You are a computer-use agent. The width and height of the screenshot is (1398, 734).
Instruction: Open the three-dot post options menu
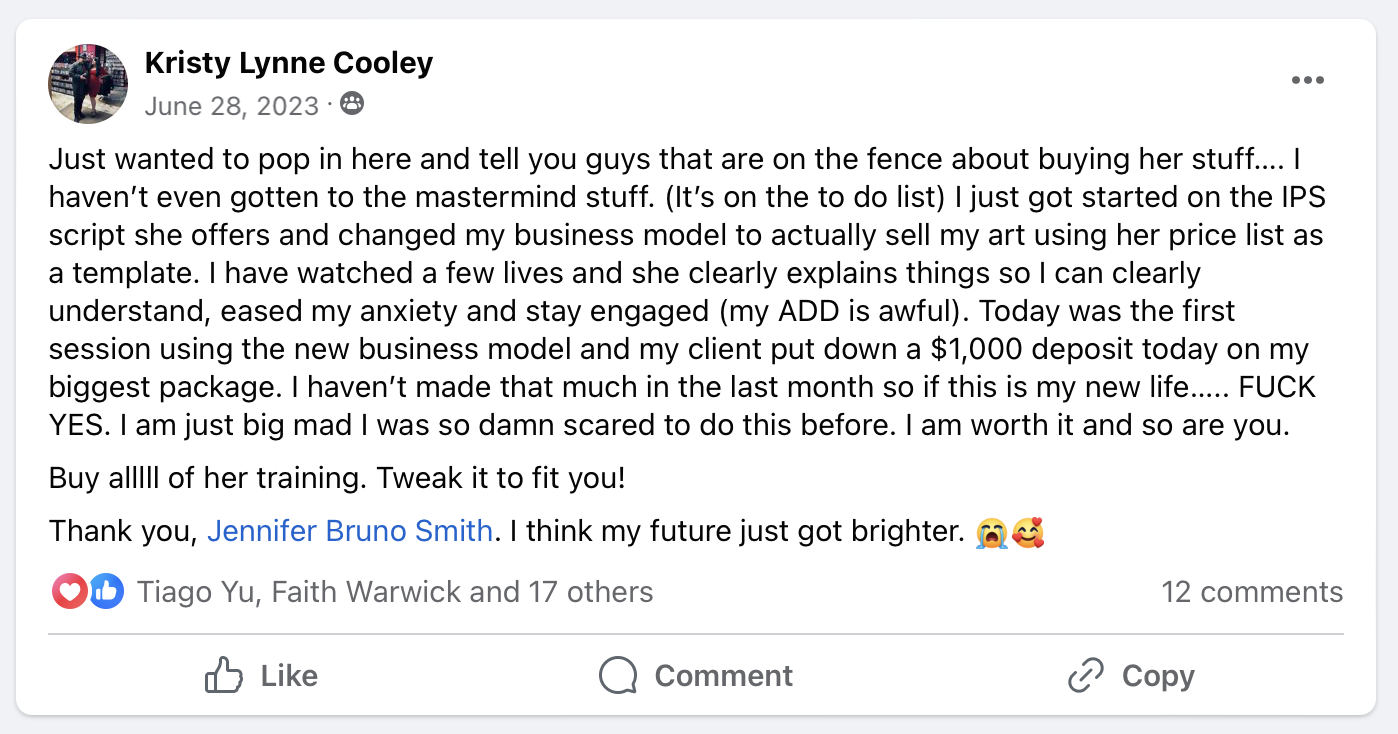click(x=1307, y=81)
